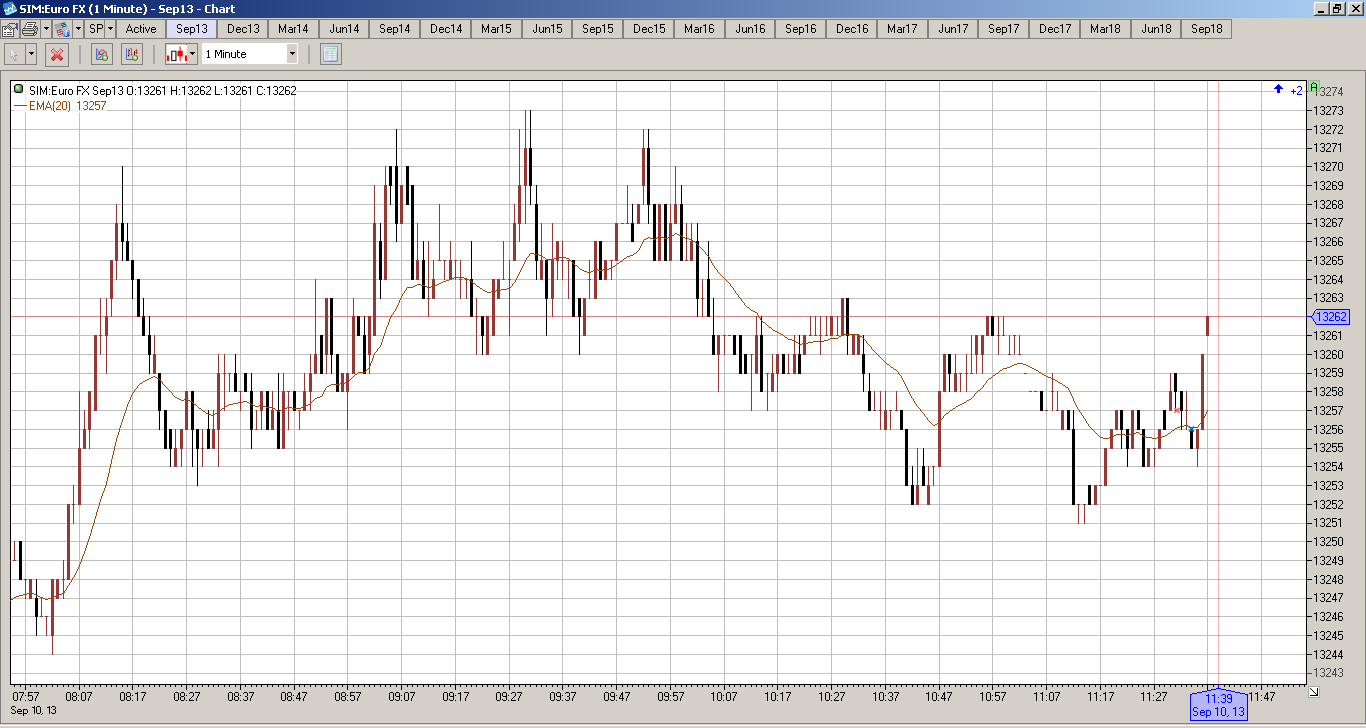The image size is (1366, 728).
Task: Click the 13274 price scale label
Action: [1329, 91]
